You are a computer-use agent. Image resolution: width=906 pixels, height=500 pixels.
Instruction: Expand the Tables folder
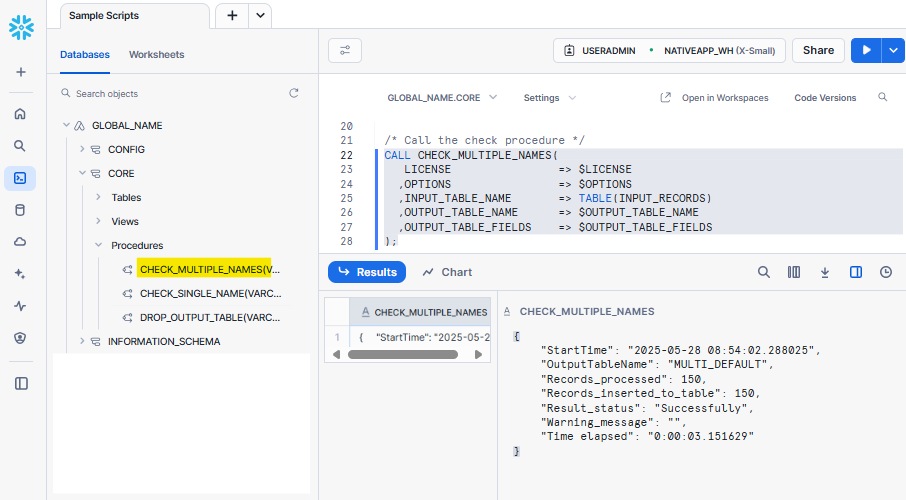(x=98, y=197)
